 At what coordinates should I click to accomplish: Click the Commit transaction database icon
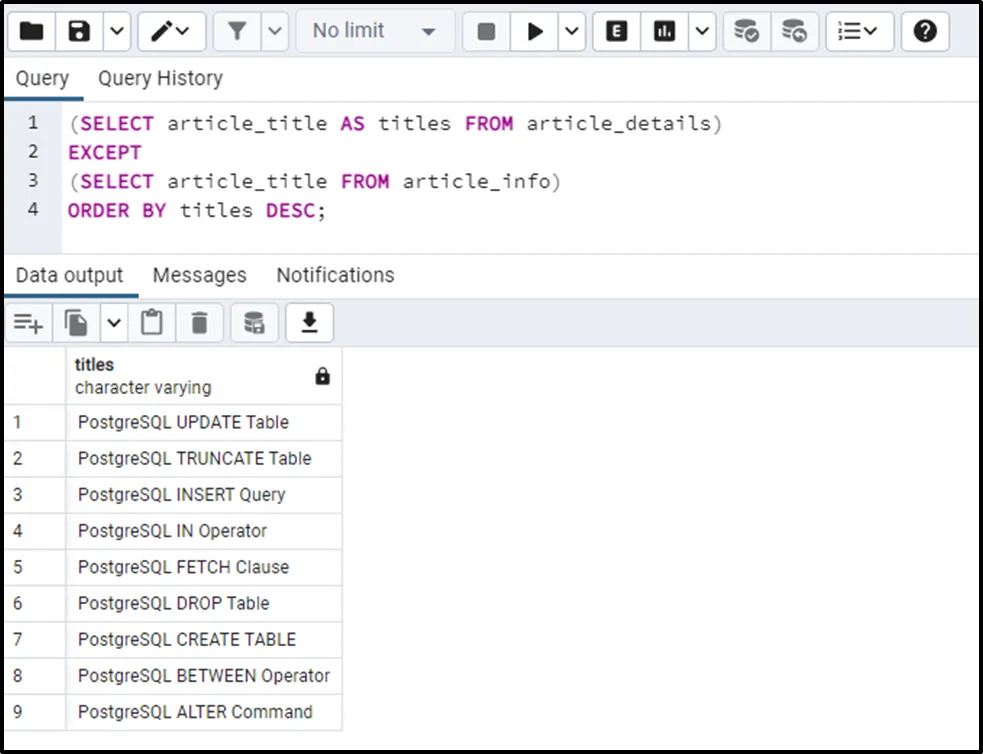tap(746, 32)
